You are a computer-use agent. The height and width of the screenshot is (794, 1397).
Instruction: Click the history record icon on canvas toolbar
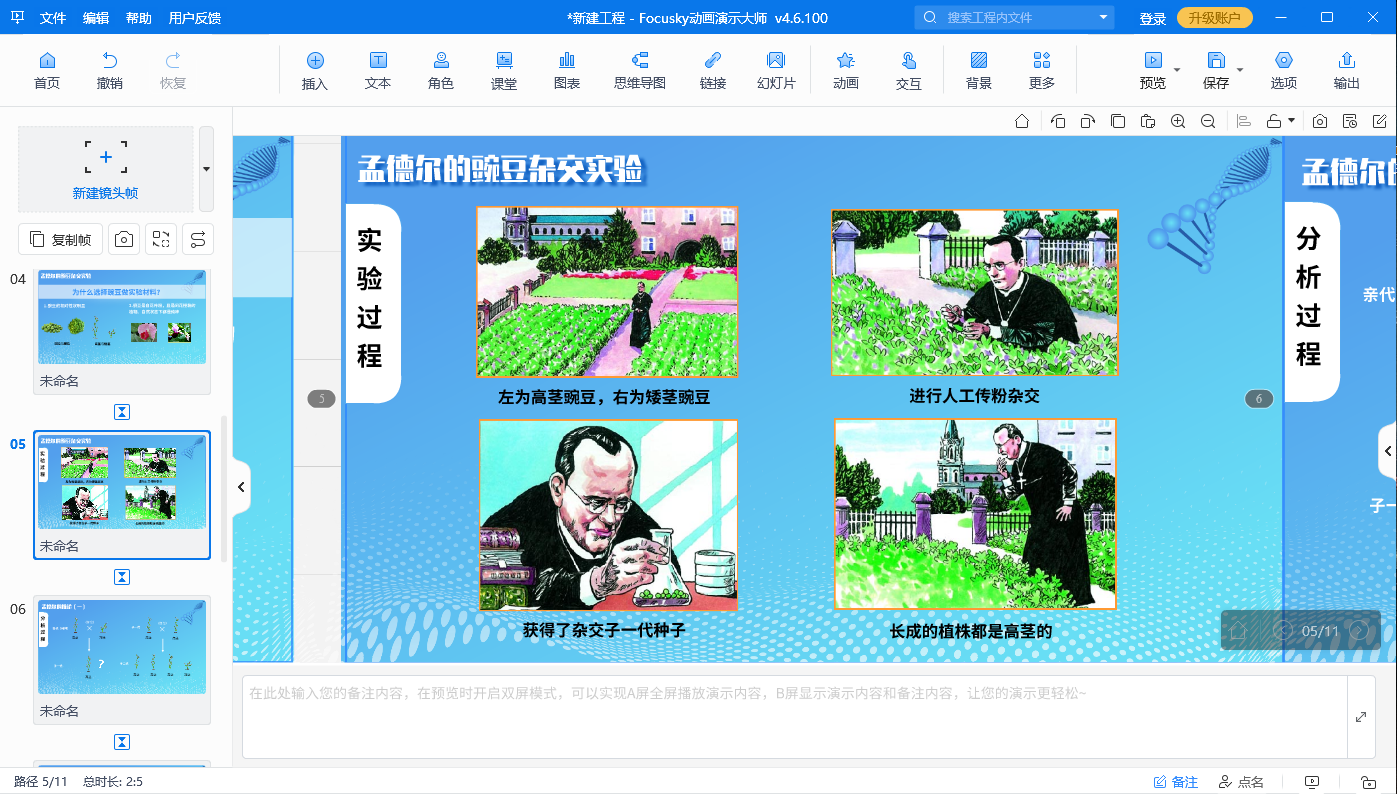pos(1350,121)
